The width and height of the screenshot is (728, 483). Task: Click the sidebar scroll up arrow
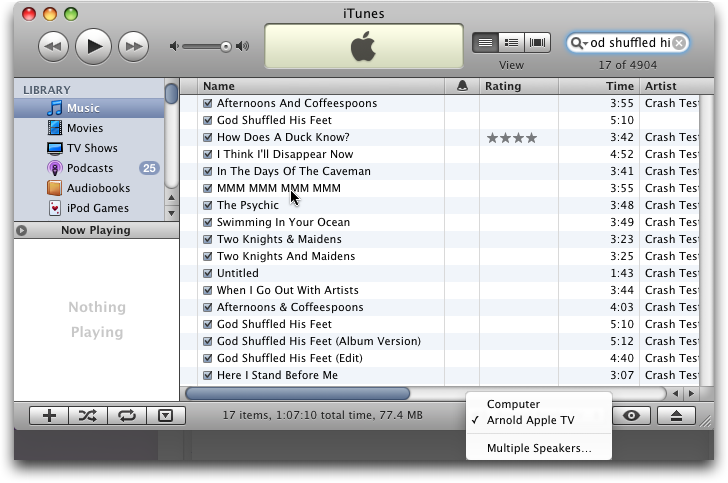pyautogui.click(x=171, y=197)
